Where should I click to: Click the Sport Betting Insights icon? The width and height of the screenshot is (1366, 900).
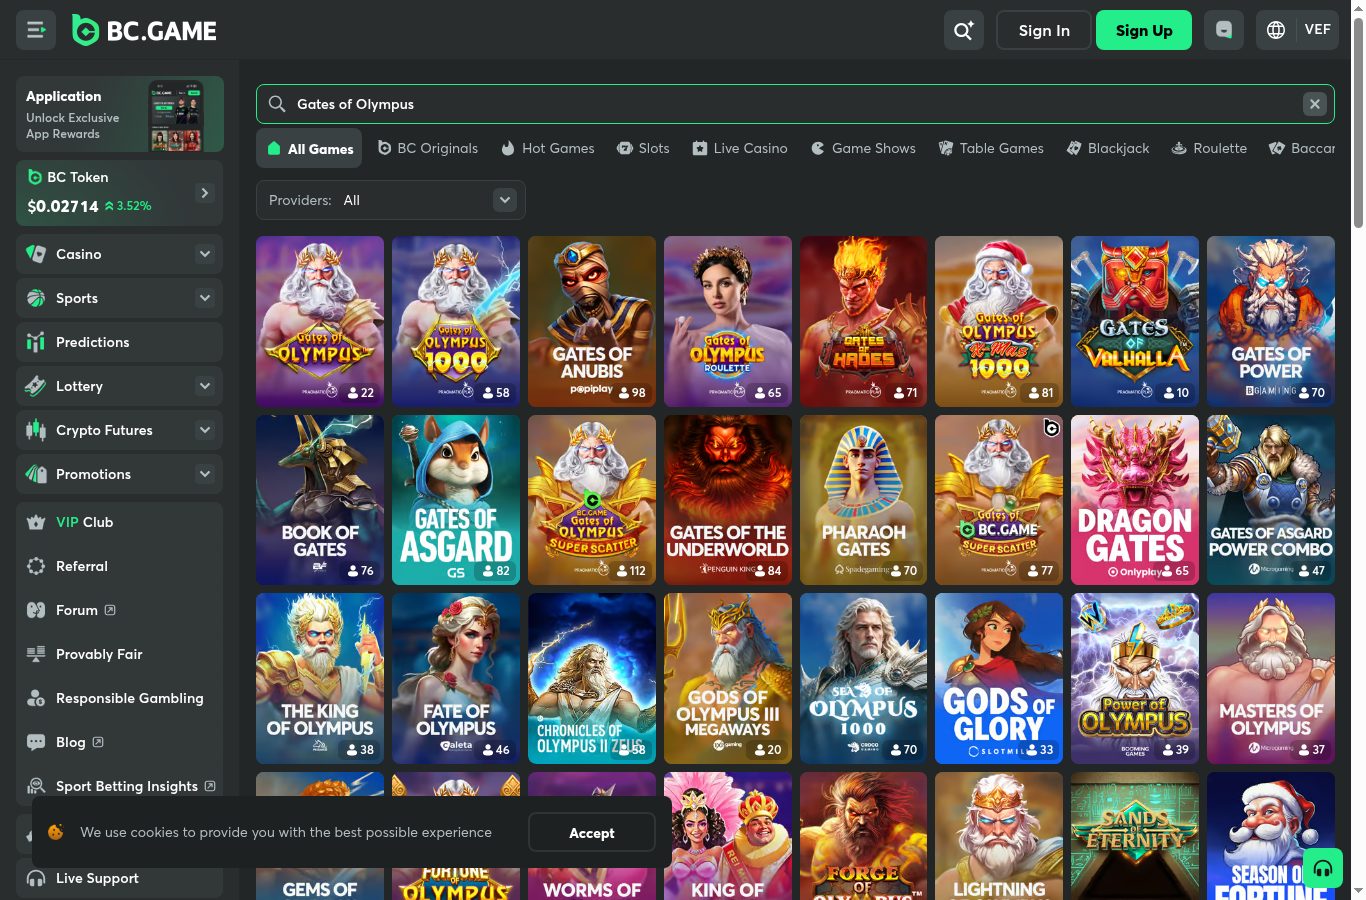tap(36, 786)
